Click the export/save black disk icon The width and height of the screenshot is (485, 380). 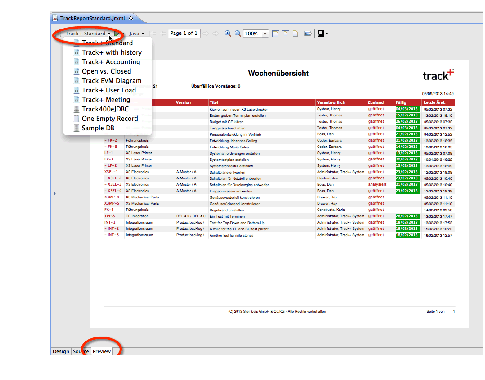point(321,33)
